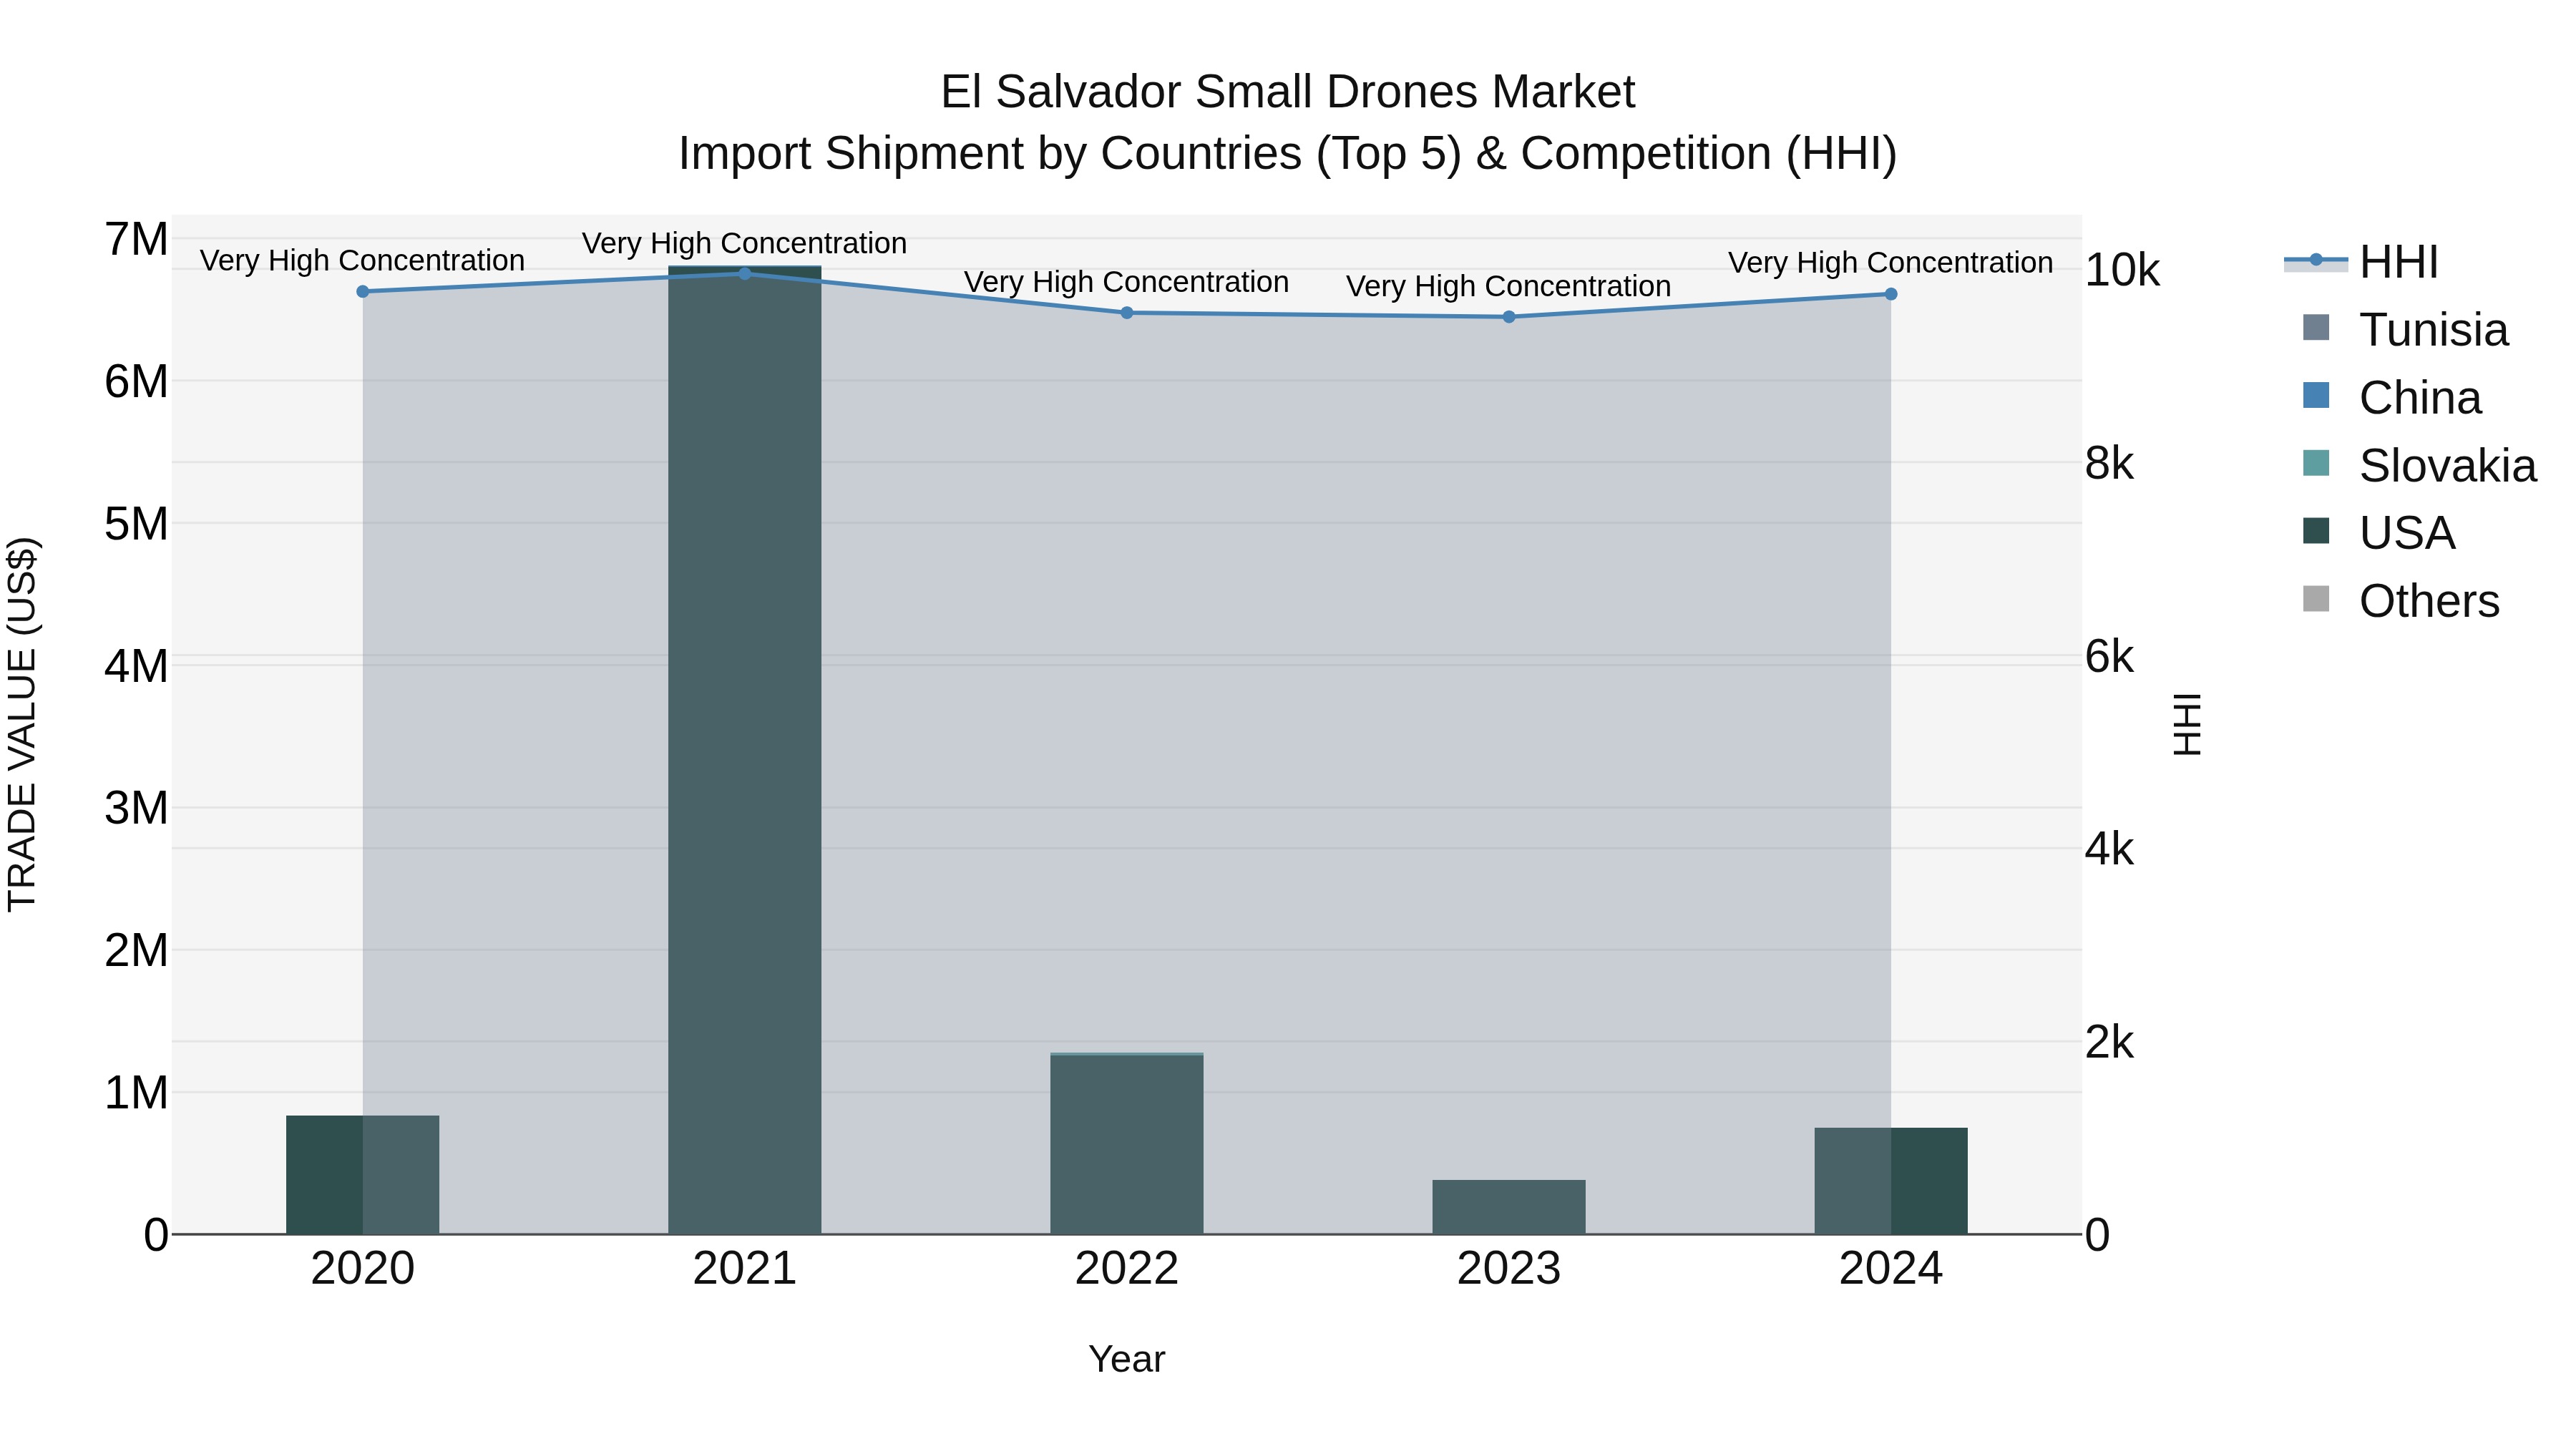Click the 6M left axis tick

tap(137, 382)
